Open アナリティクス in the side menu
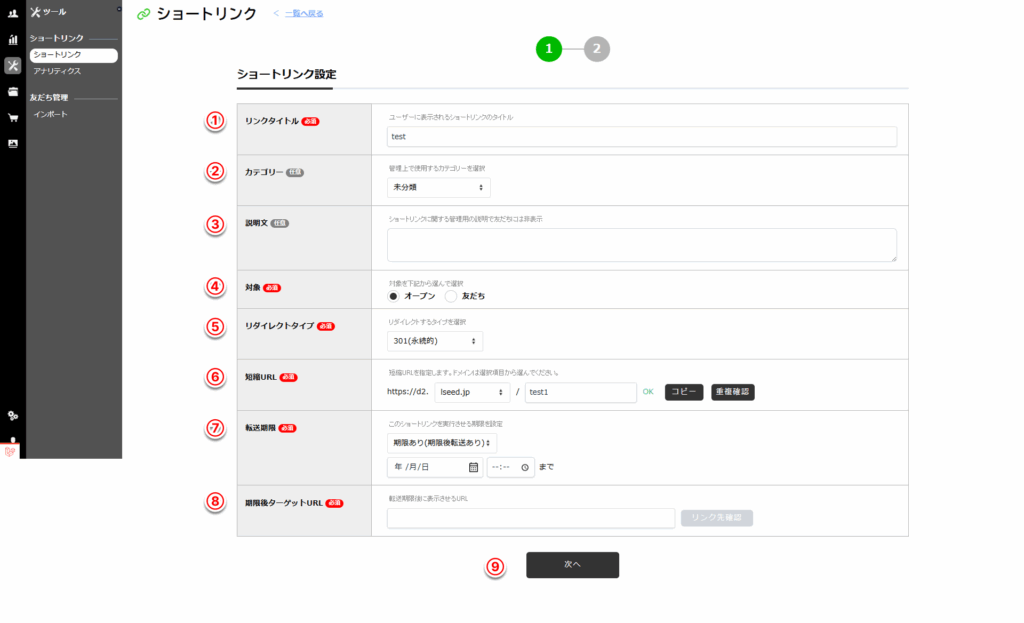The width and height of the screenshot is (1024, 623). pyautogui.click(x=57, y=72)
